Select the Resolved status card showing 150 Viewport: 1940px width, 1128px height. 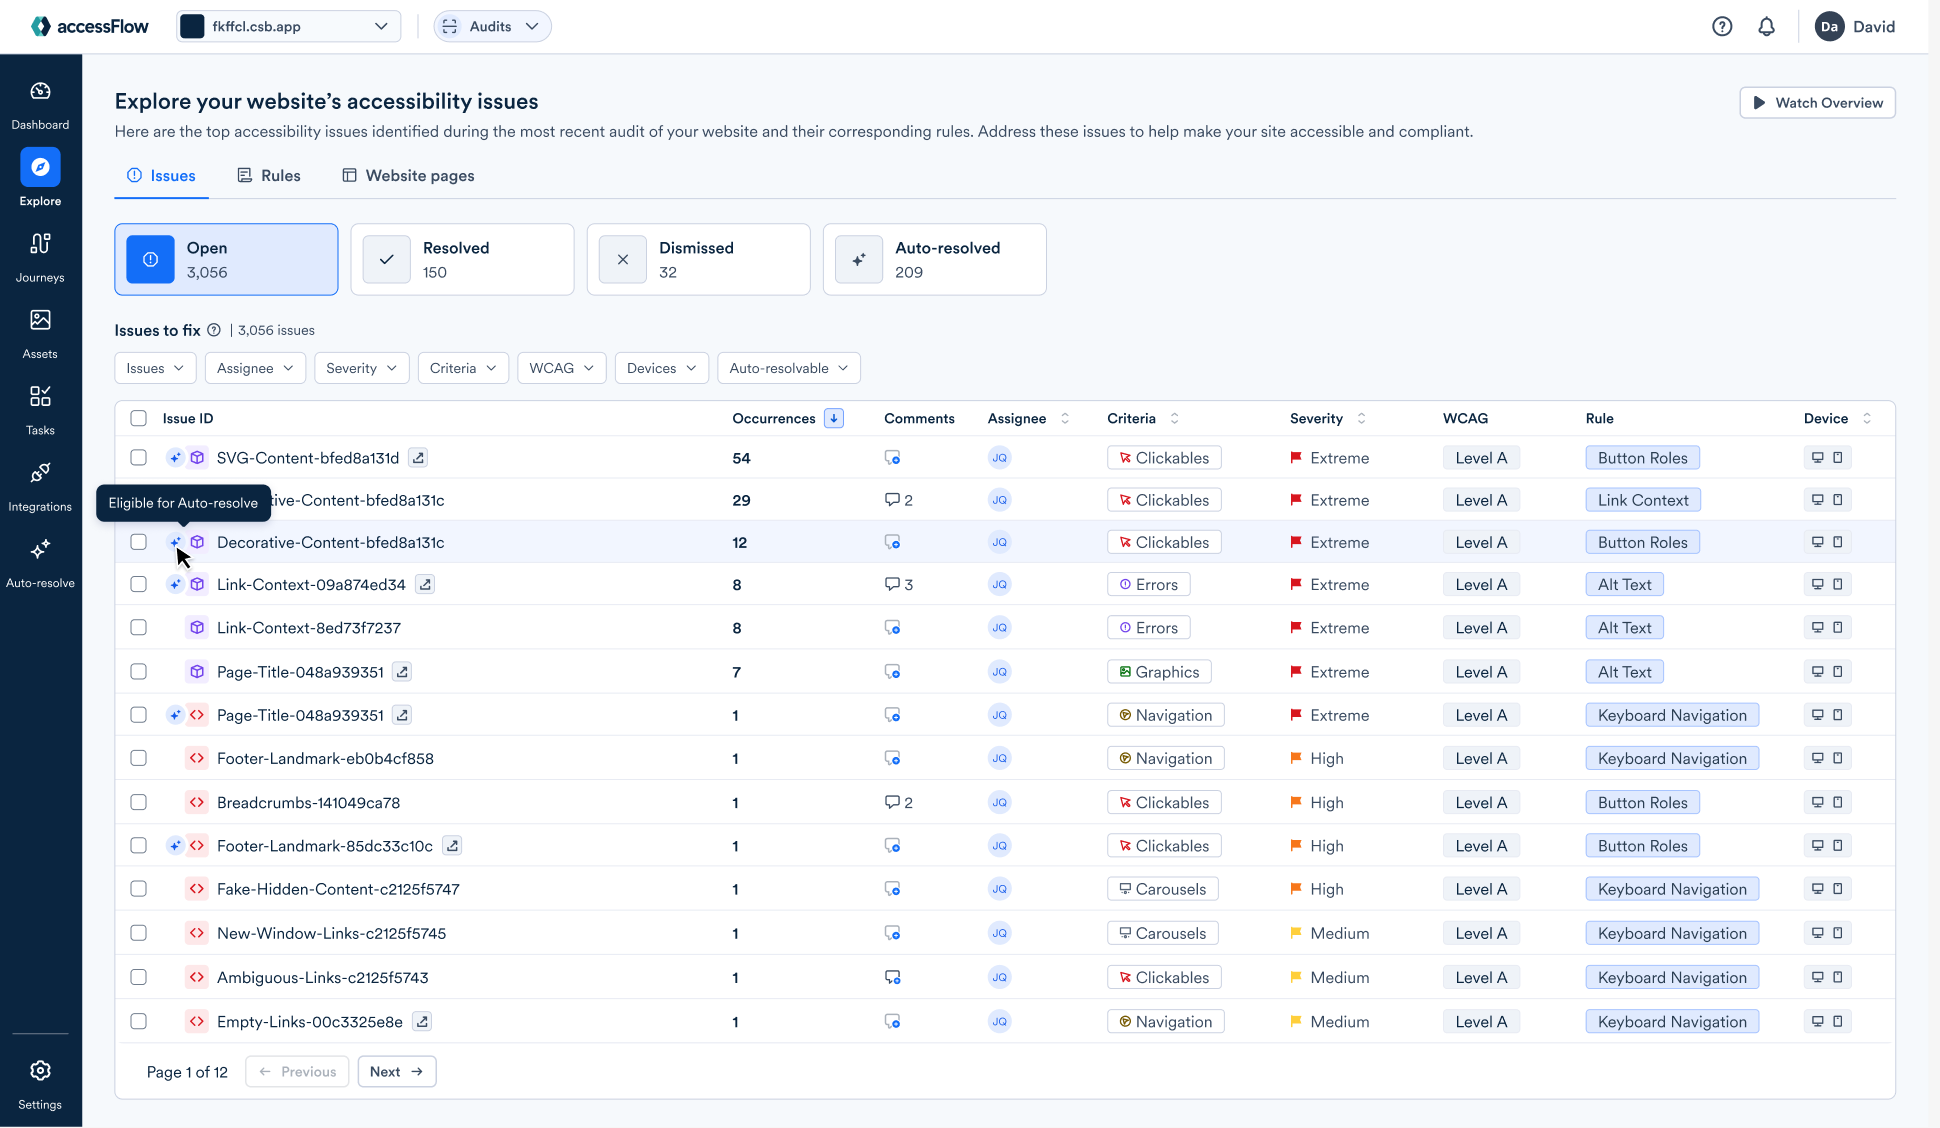click(x=462, y=259)
